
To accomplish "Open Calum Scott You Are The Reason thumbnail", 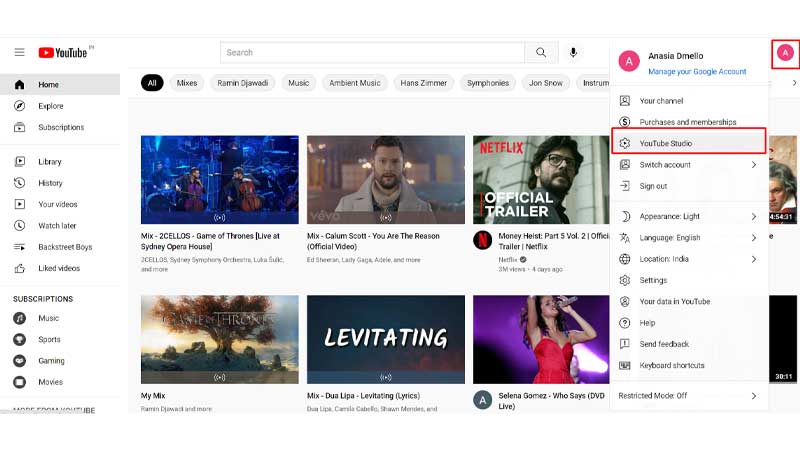I will click(x=386, y=180).
